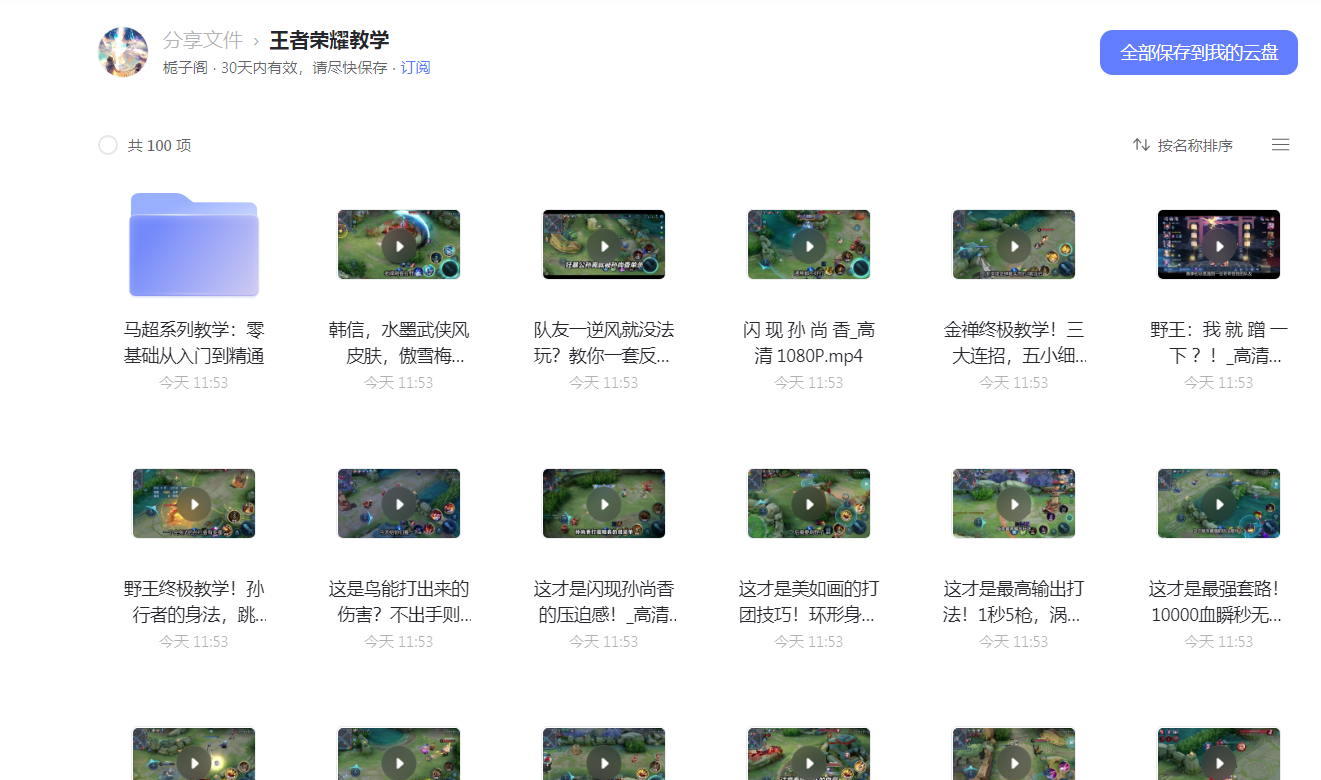Image resolution: width=1321 pixels, height=780 pixels.
Task: Click file name 野王终极教学！孙行者的身法
Action: (x=194, y=602)
